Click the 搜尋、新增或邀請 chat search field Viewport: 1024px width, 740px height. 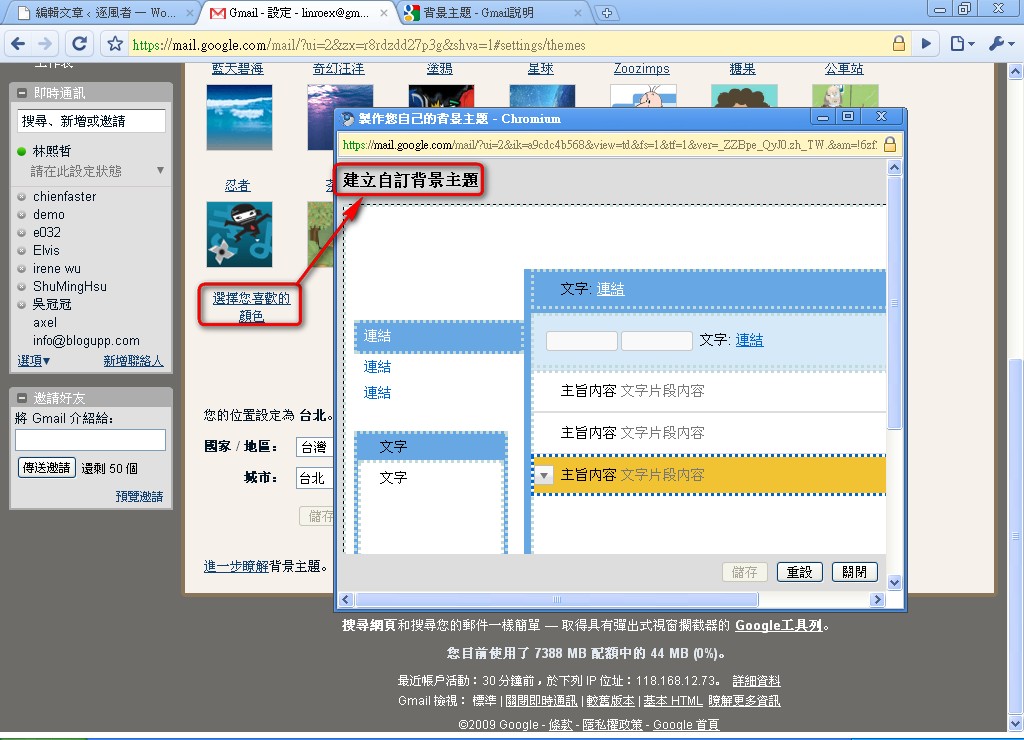[x=91, y=121]
